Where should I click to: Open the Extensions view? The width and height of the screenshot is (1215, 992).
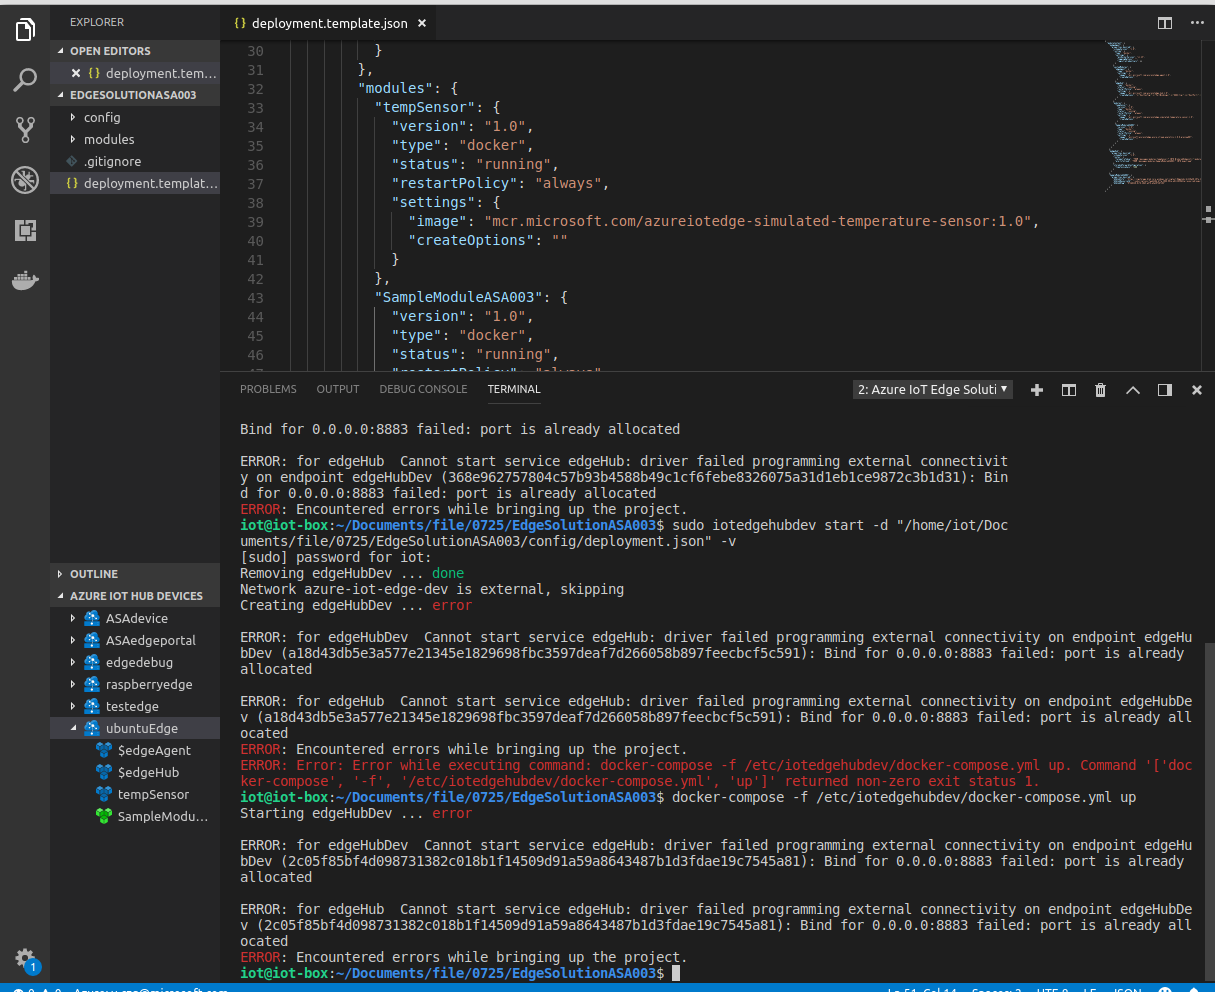[25, 231]
